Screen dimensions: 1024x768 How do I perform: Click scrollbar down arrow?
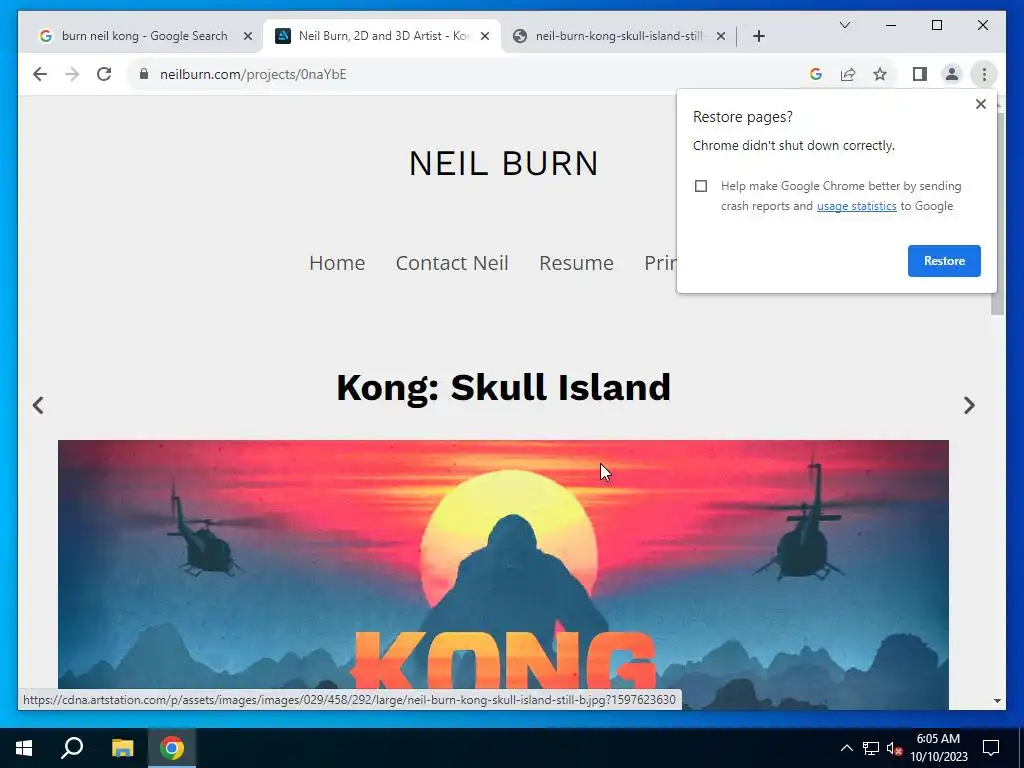pos(997,701)
